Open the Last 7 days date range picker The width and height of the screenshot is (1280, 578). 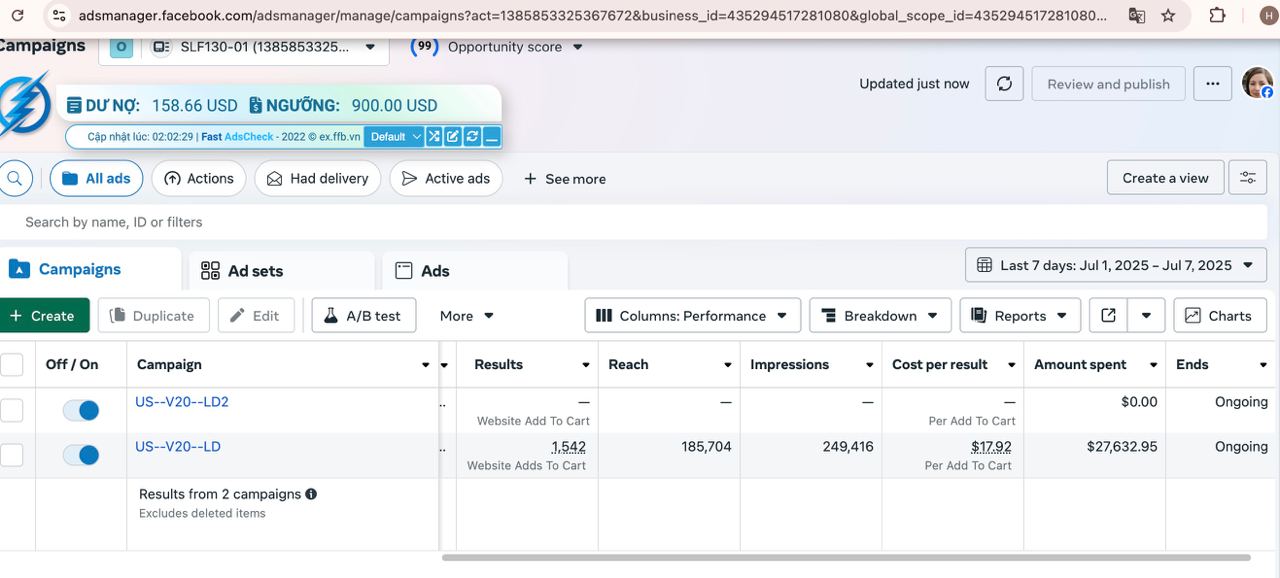tap(1116, 265)
